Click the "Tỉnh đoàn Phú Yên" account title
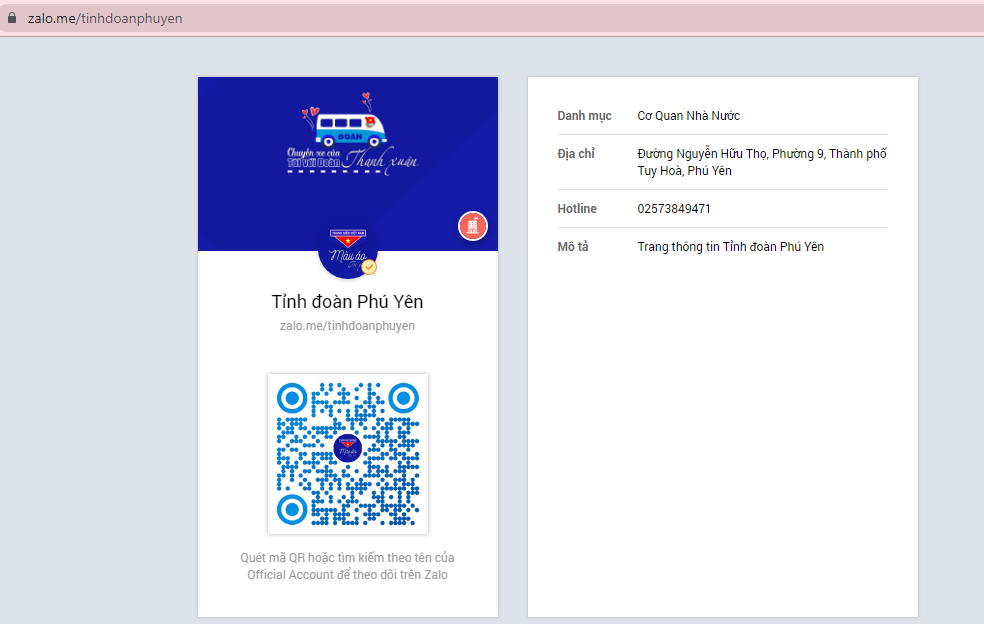 (348, 301)
